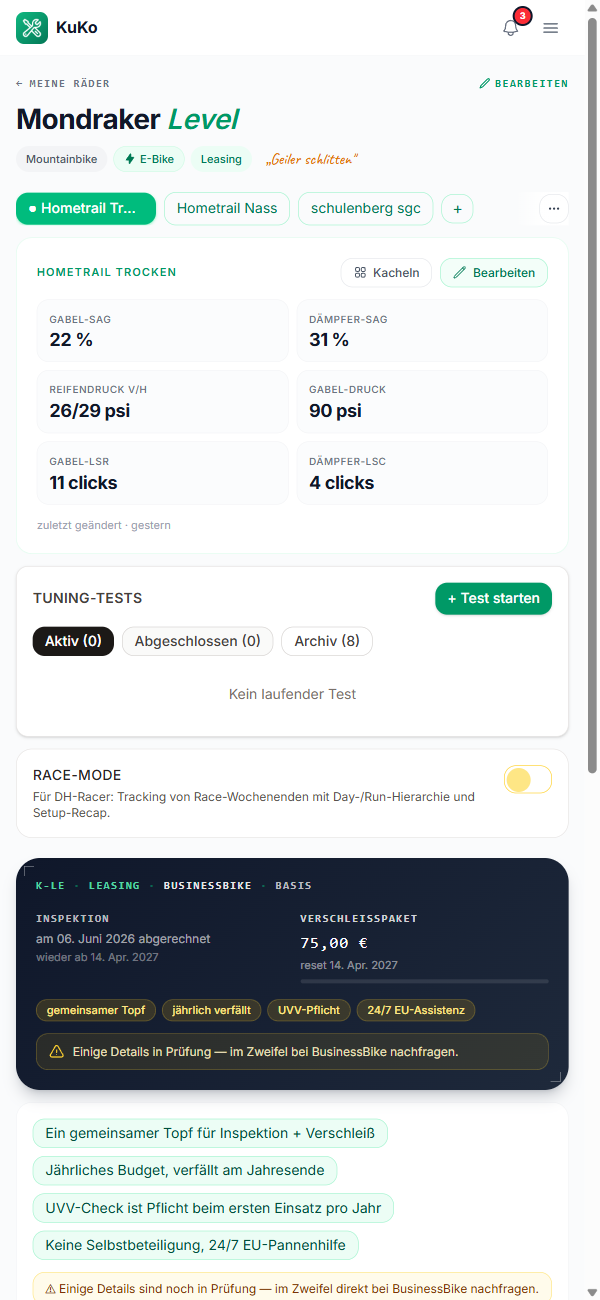The height and width of the screenshot is (1300, 600).
Task: Click the Verschleisspaket budget progress bar
Action: pos(424,981)
